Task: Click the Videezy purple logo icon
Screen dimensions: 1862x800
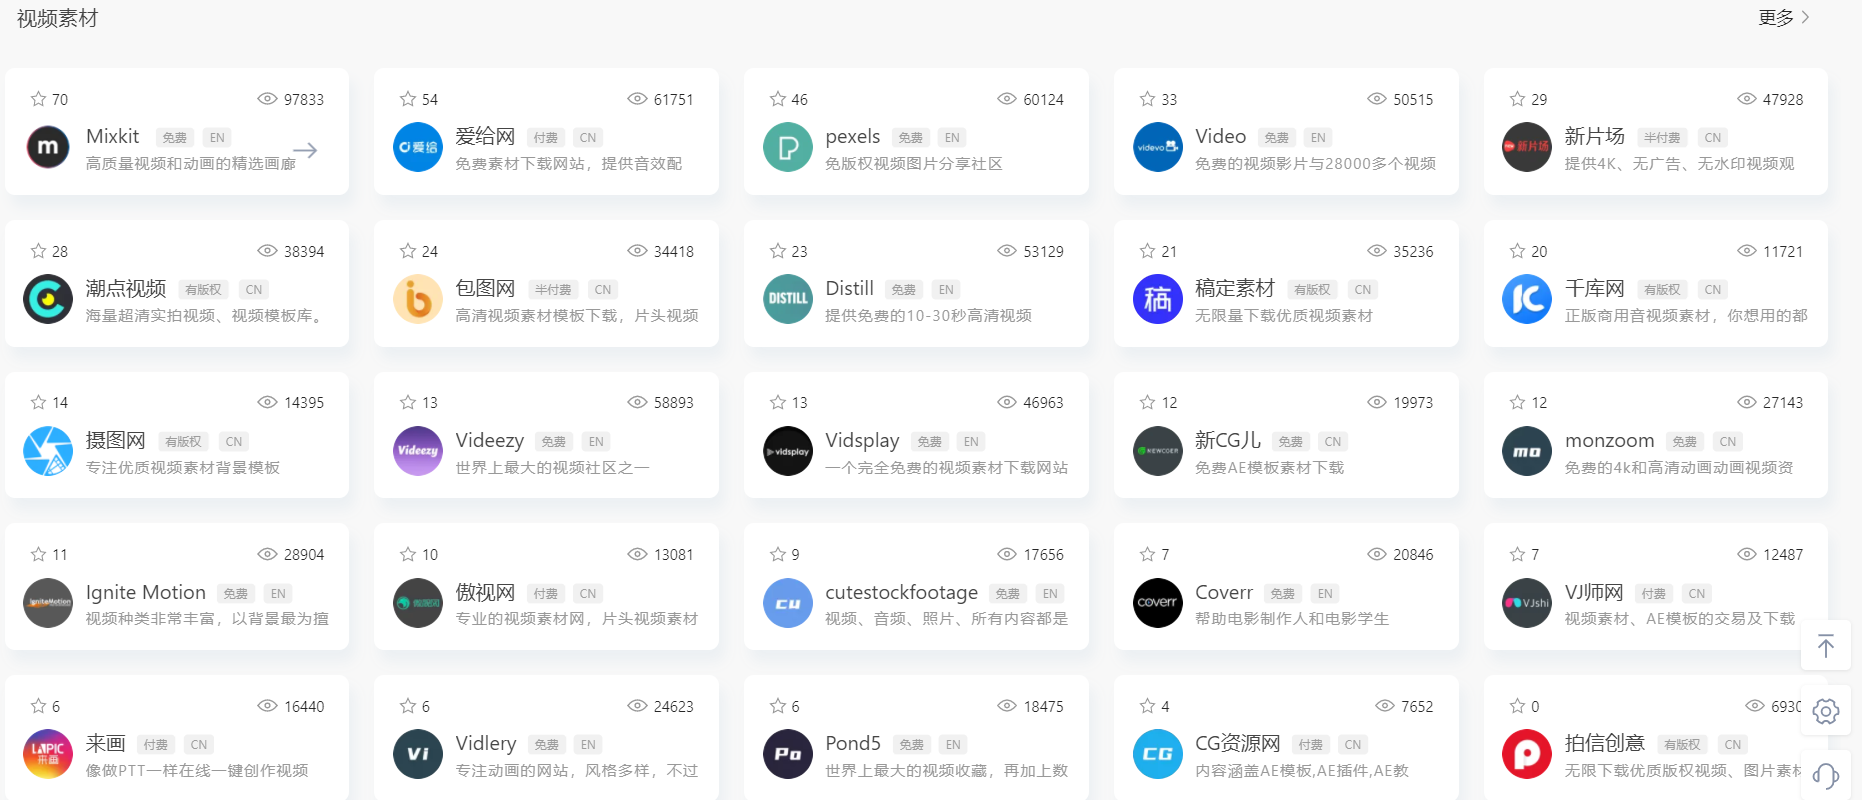Action: pos(418,451)
